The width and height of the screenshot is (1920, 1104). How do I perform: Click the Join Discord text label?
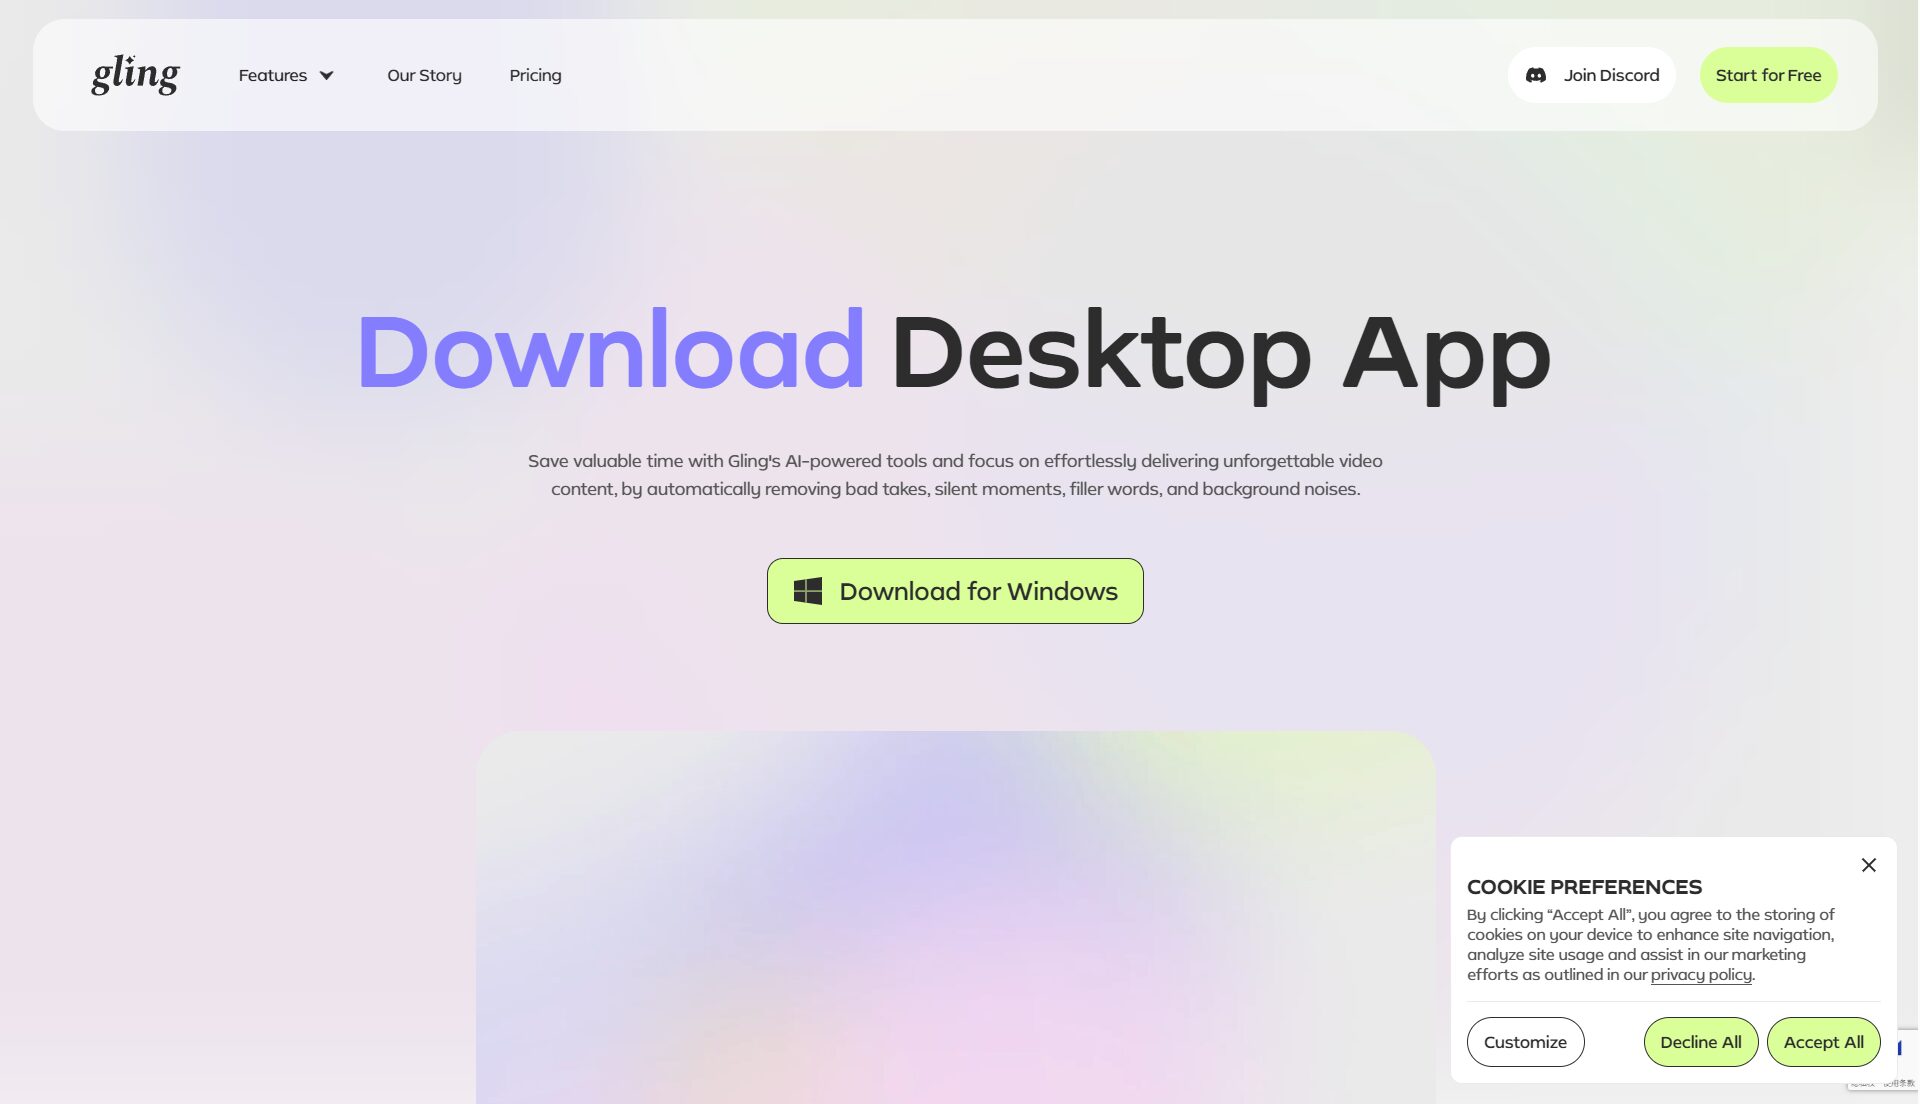pyautogui.click(x=1611, y=76)
